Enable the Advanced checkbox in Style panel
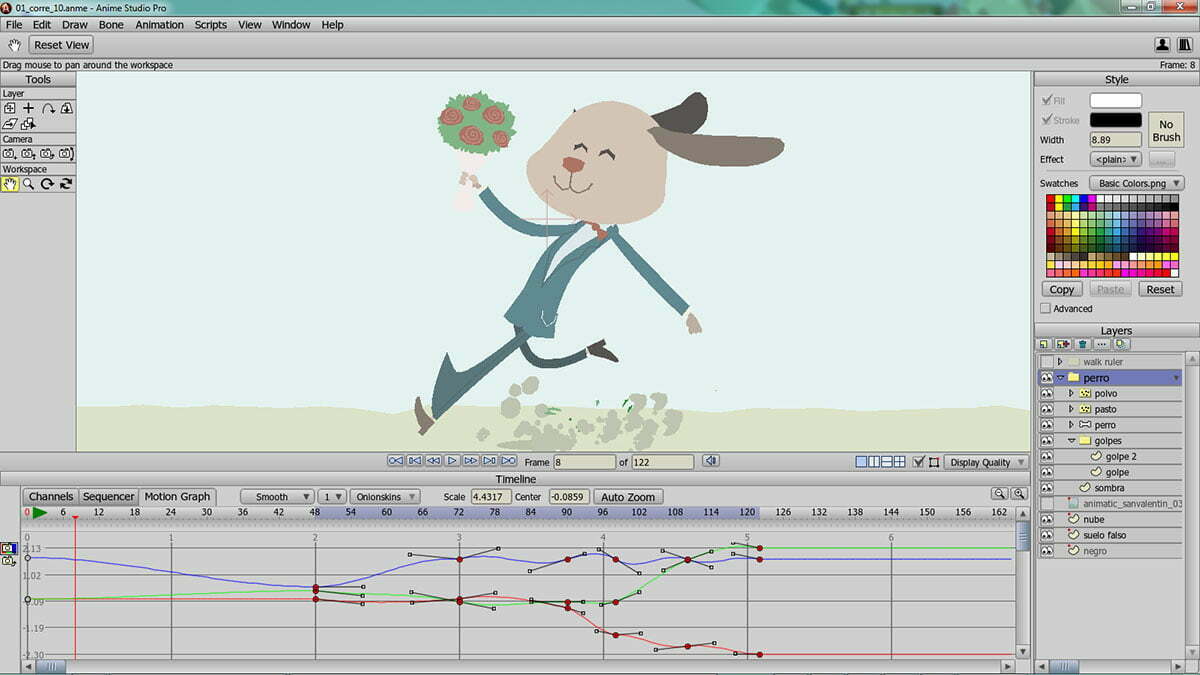1200x675 pixels. (1046, 309)
